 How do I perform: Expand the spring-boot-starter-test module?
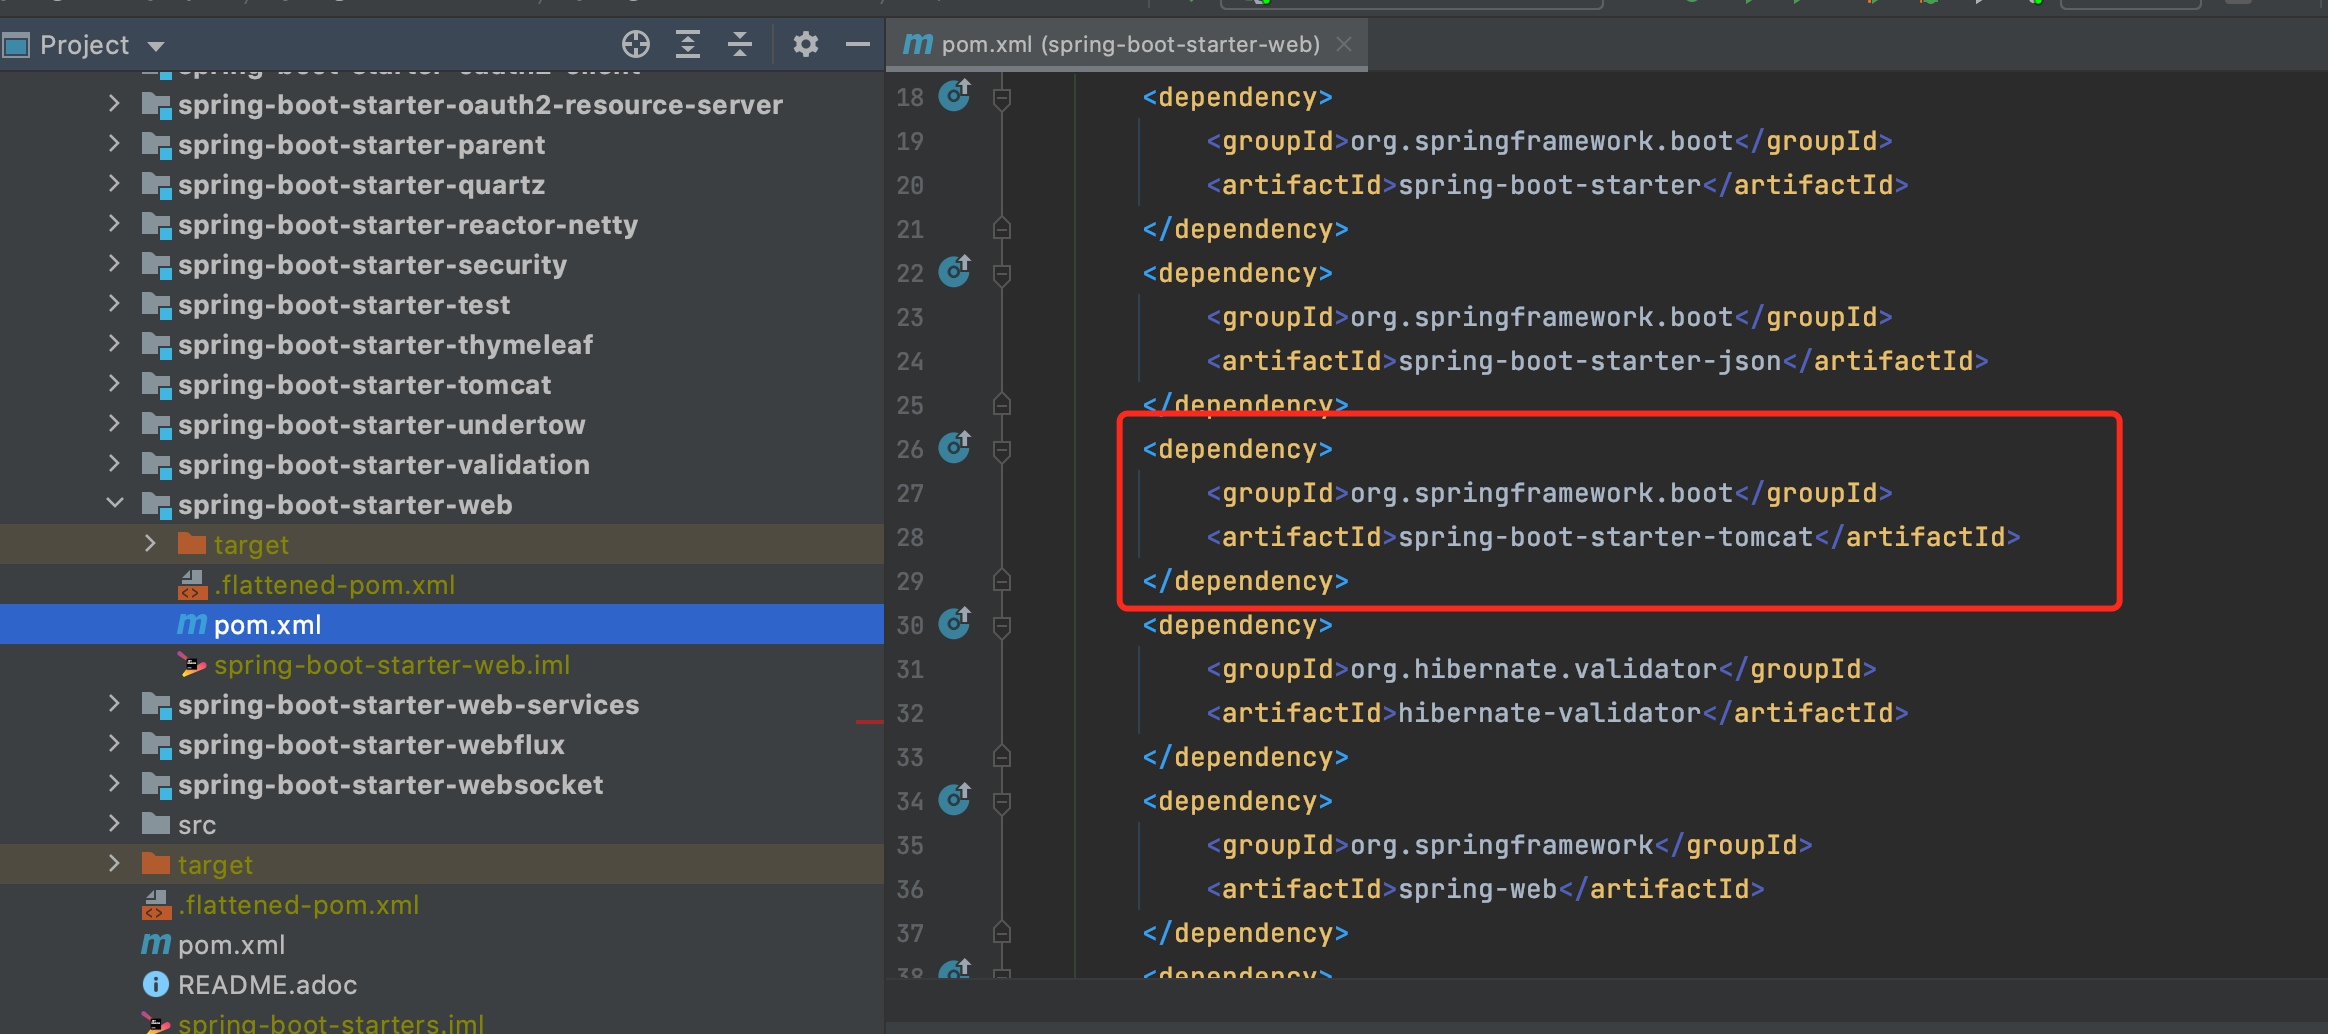coord(114,303)
